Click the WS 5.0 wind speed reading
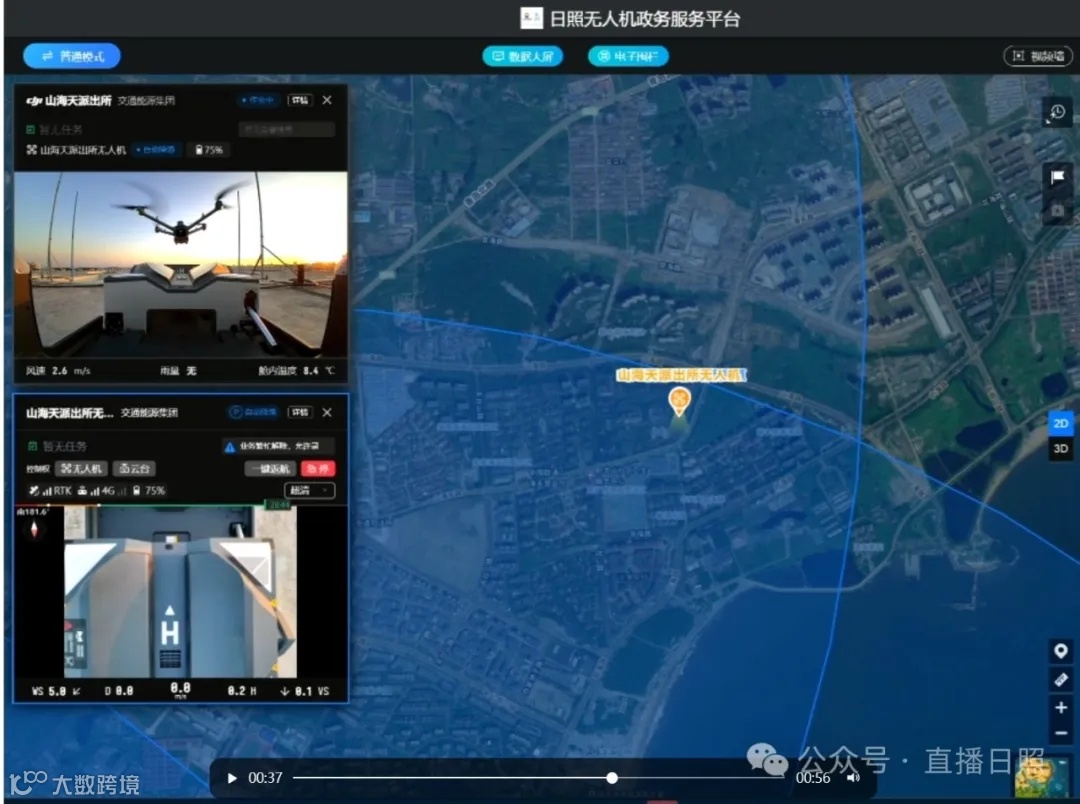Image resolution: width=1080 pixels, height=804 pixels. point(56,691)
